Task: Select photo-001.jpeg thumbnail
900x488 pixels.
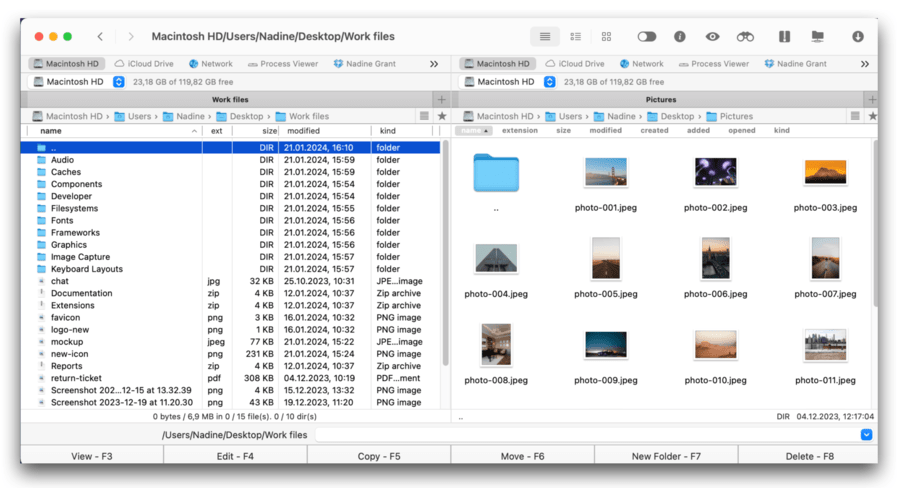Action: 606,172
